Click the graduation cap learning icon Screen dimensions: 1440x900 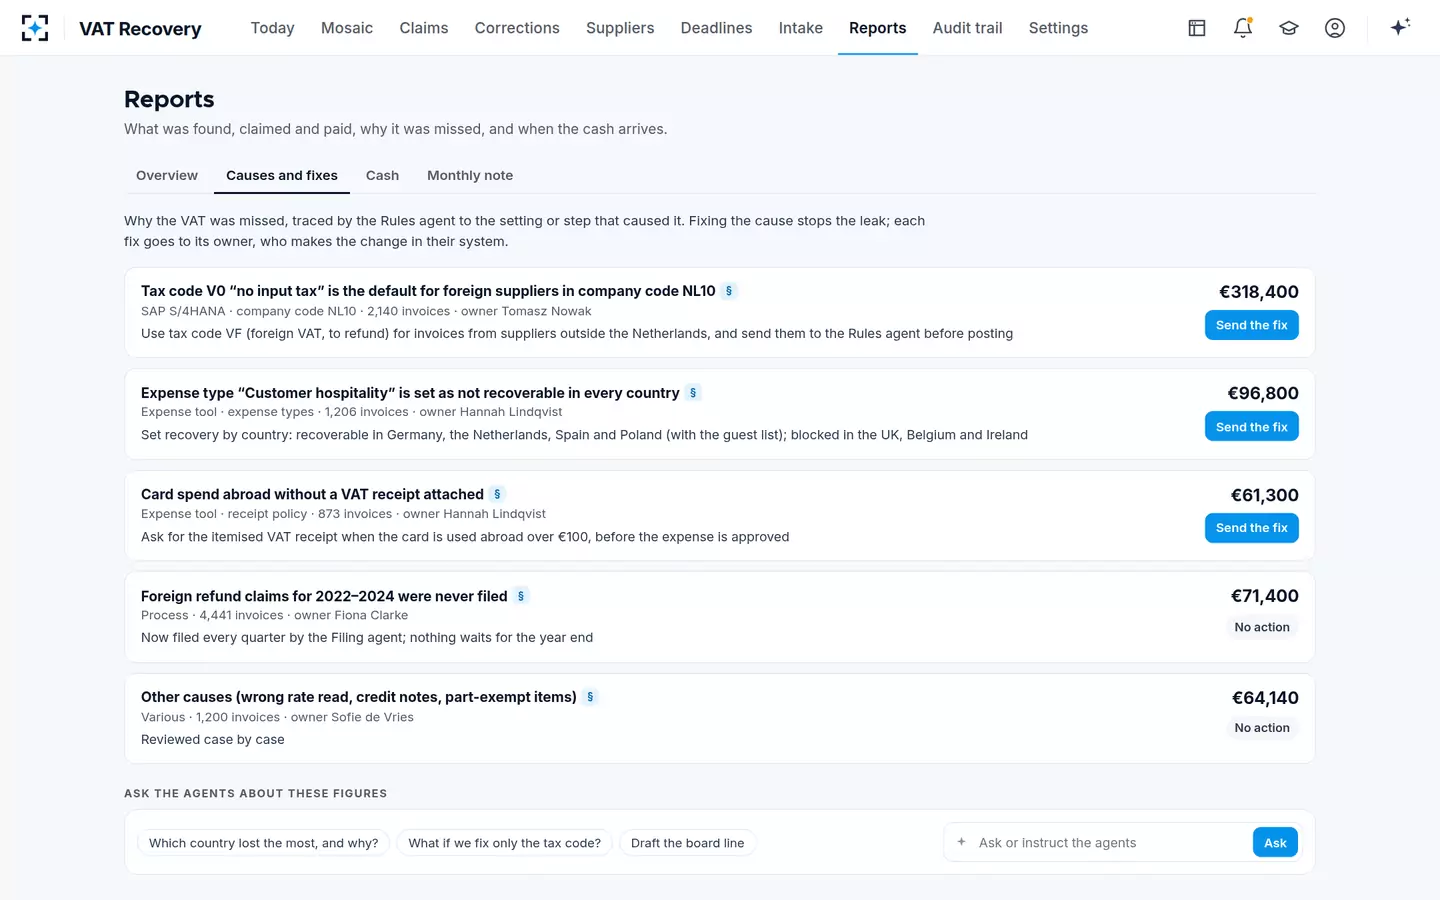(1289, 28)
